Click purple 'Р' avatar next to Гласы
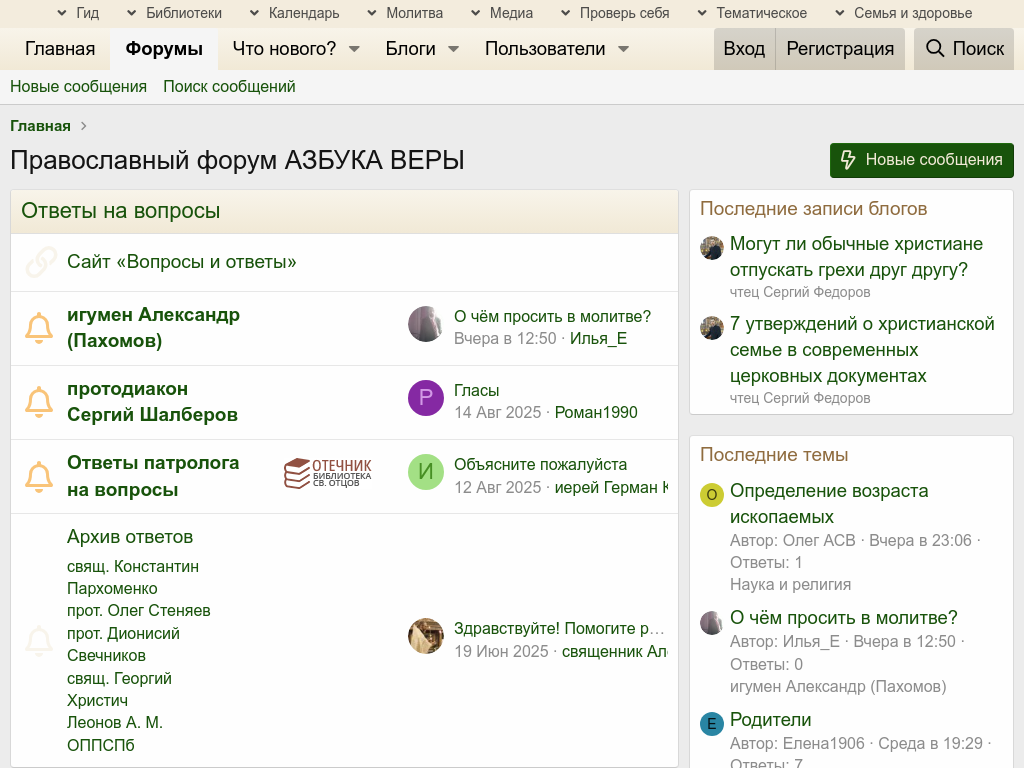1024x768 pixels. point(425,398)
